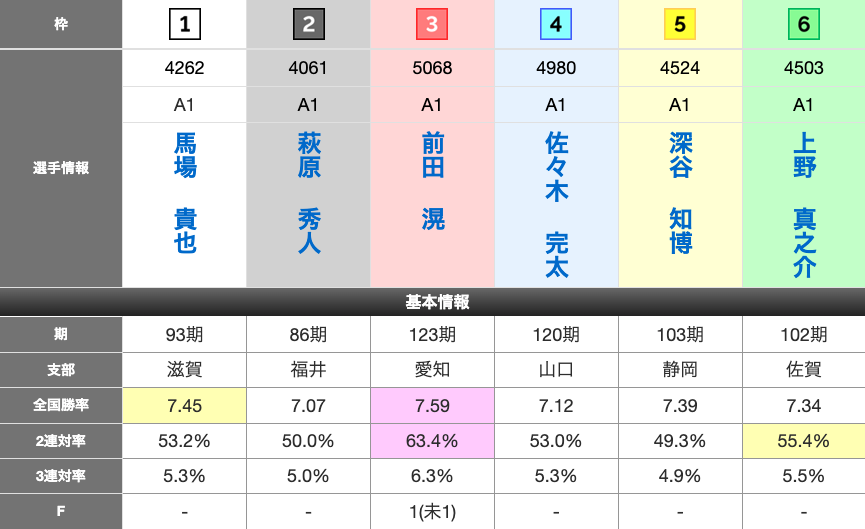Viewport: 865px width, 529px height.
Task: Click the green lane 6 number badge
Action: click(804, 24)
